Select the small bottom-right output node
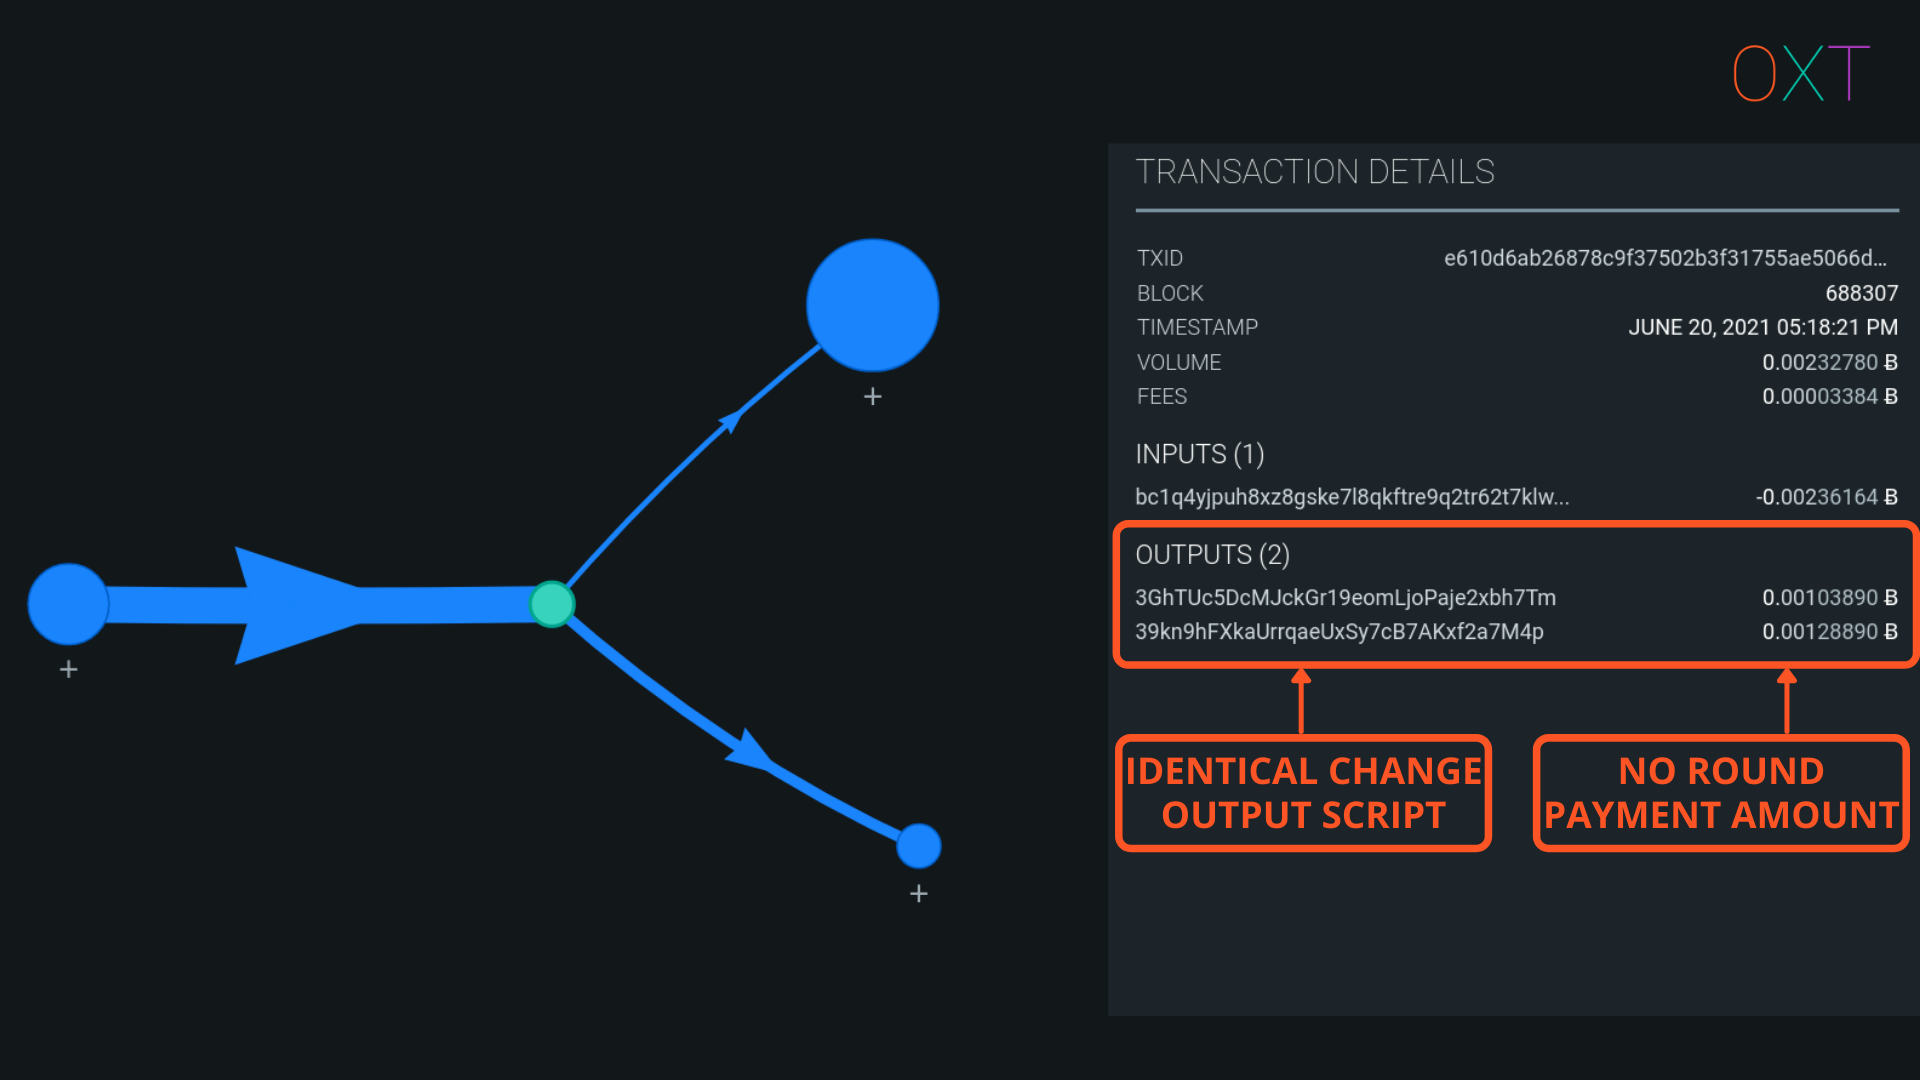This screenshot has width=1920, height=1080. point(919,846)
